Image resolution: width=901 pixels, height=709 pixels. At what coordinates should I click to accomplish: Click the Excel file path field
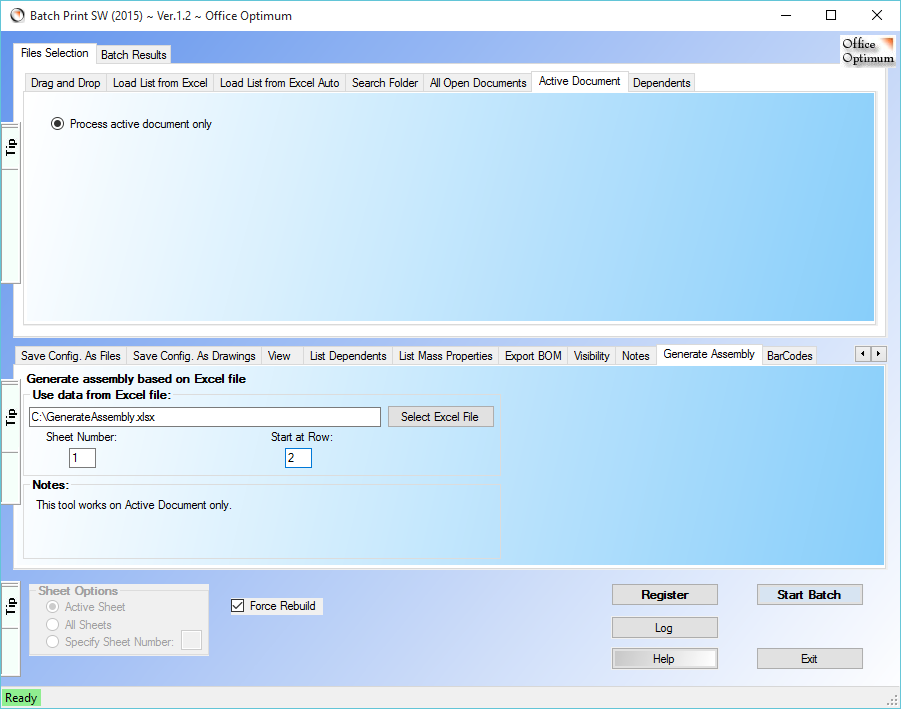coord(205,417)
